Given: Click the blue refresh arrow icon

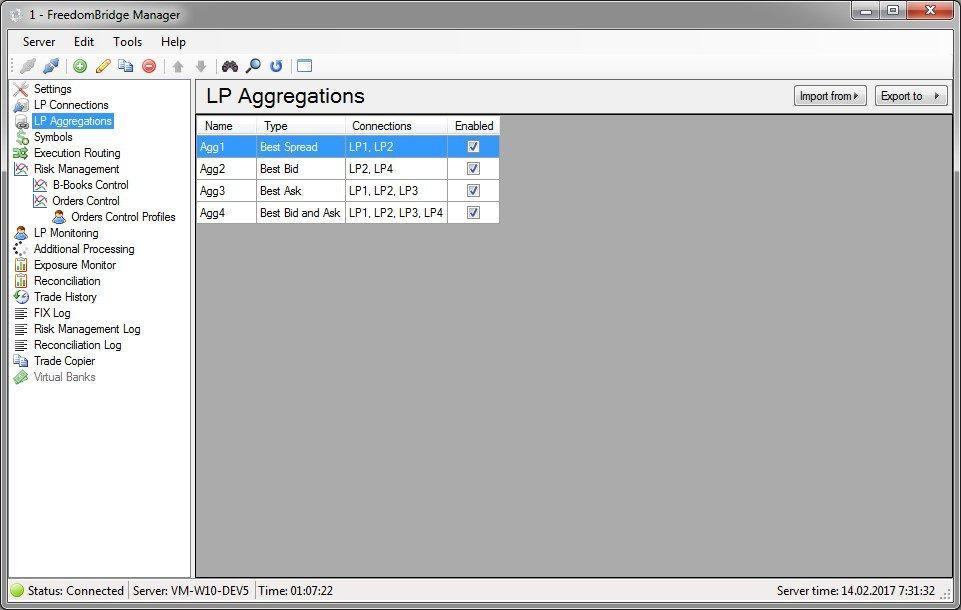Looking at the screenshot, I should point(276,66).
